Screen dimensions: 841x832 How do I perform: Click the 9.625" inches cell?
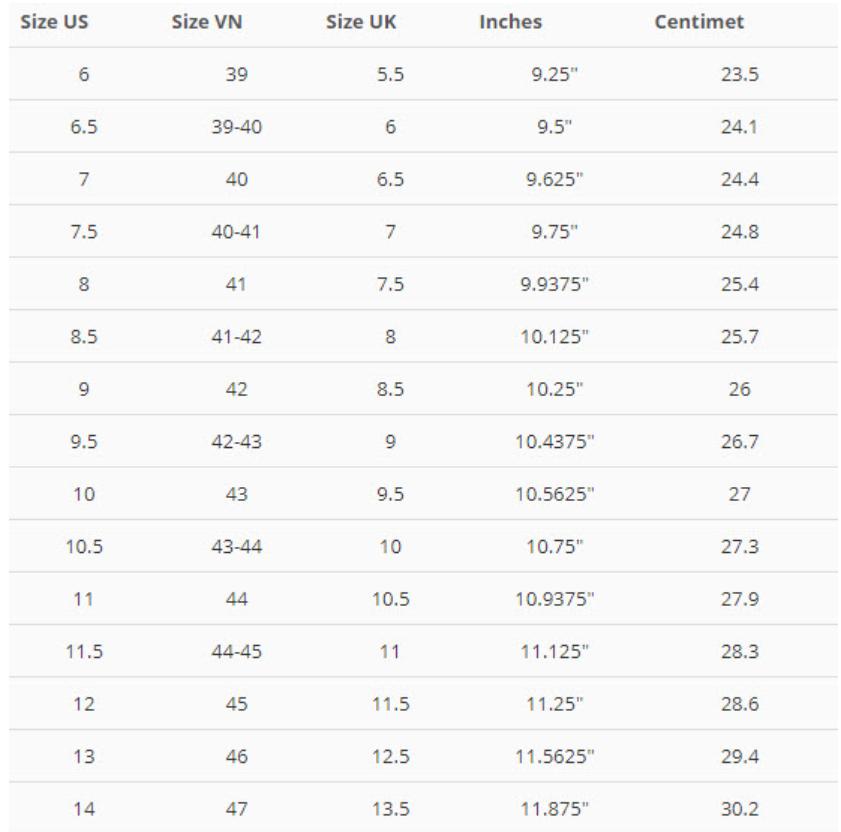point(554,180)
